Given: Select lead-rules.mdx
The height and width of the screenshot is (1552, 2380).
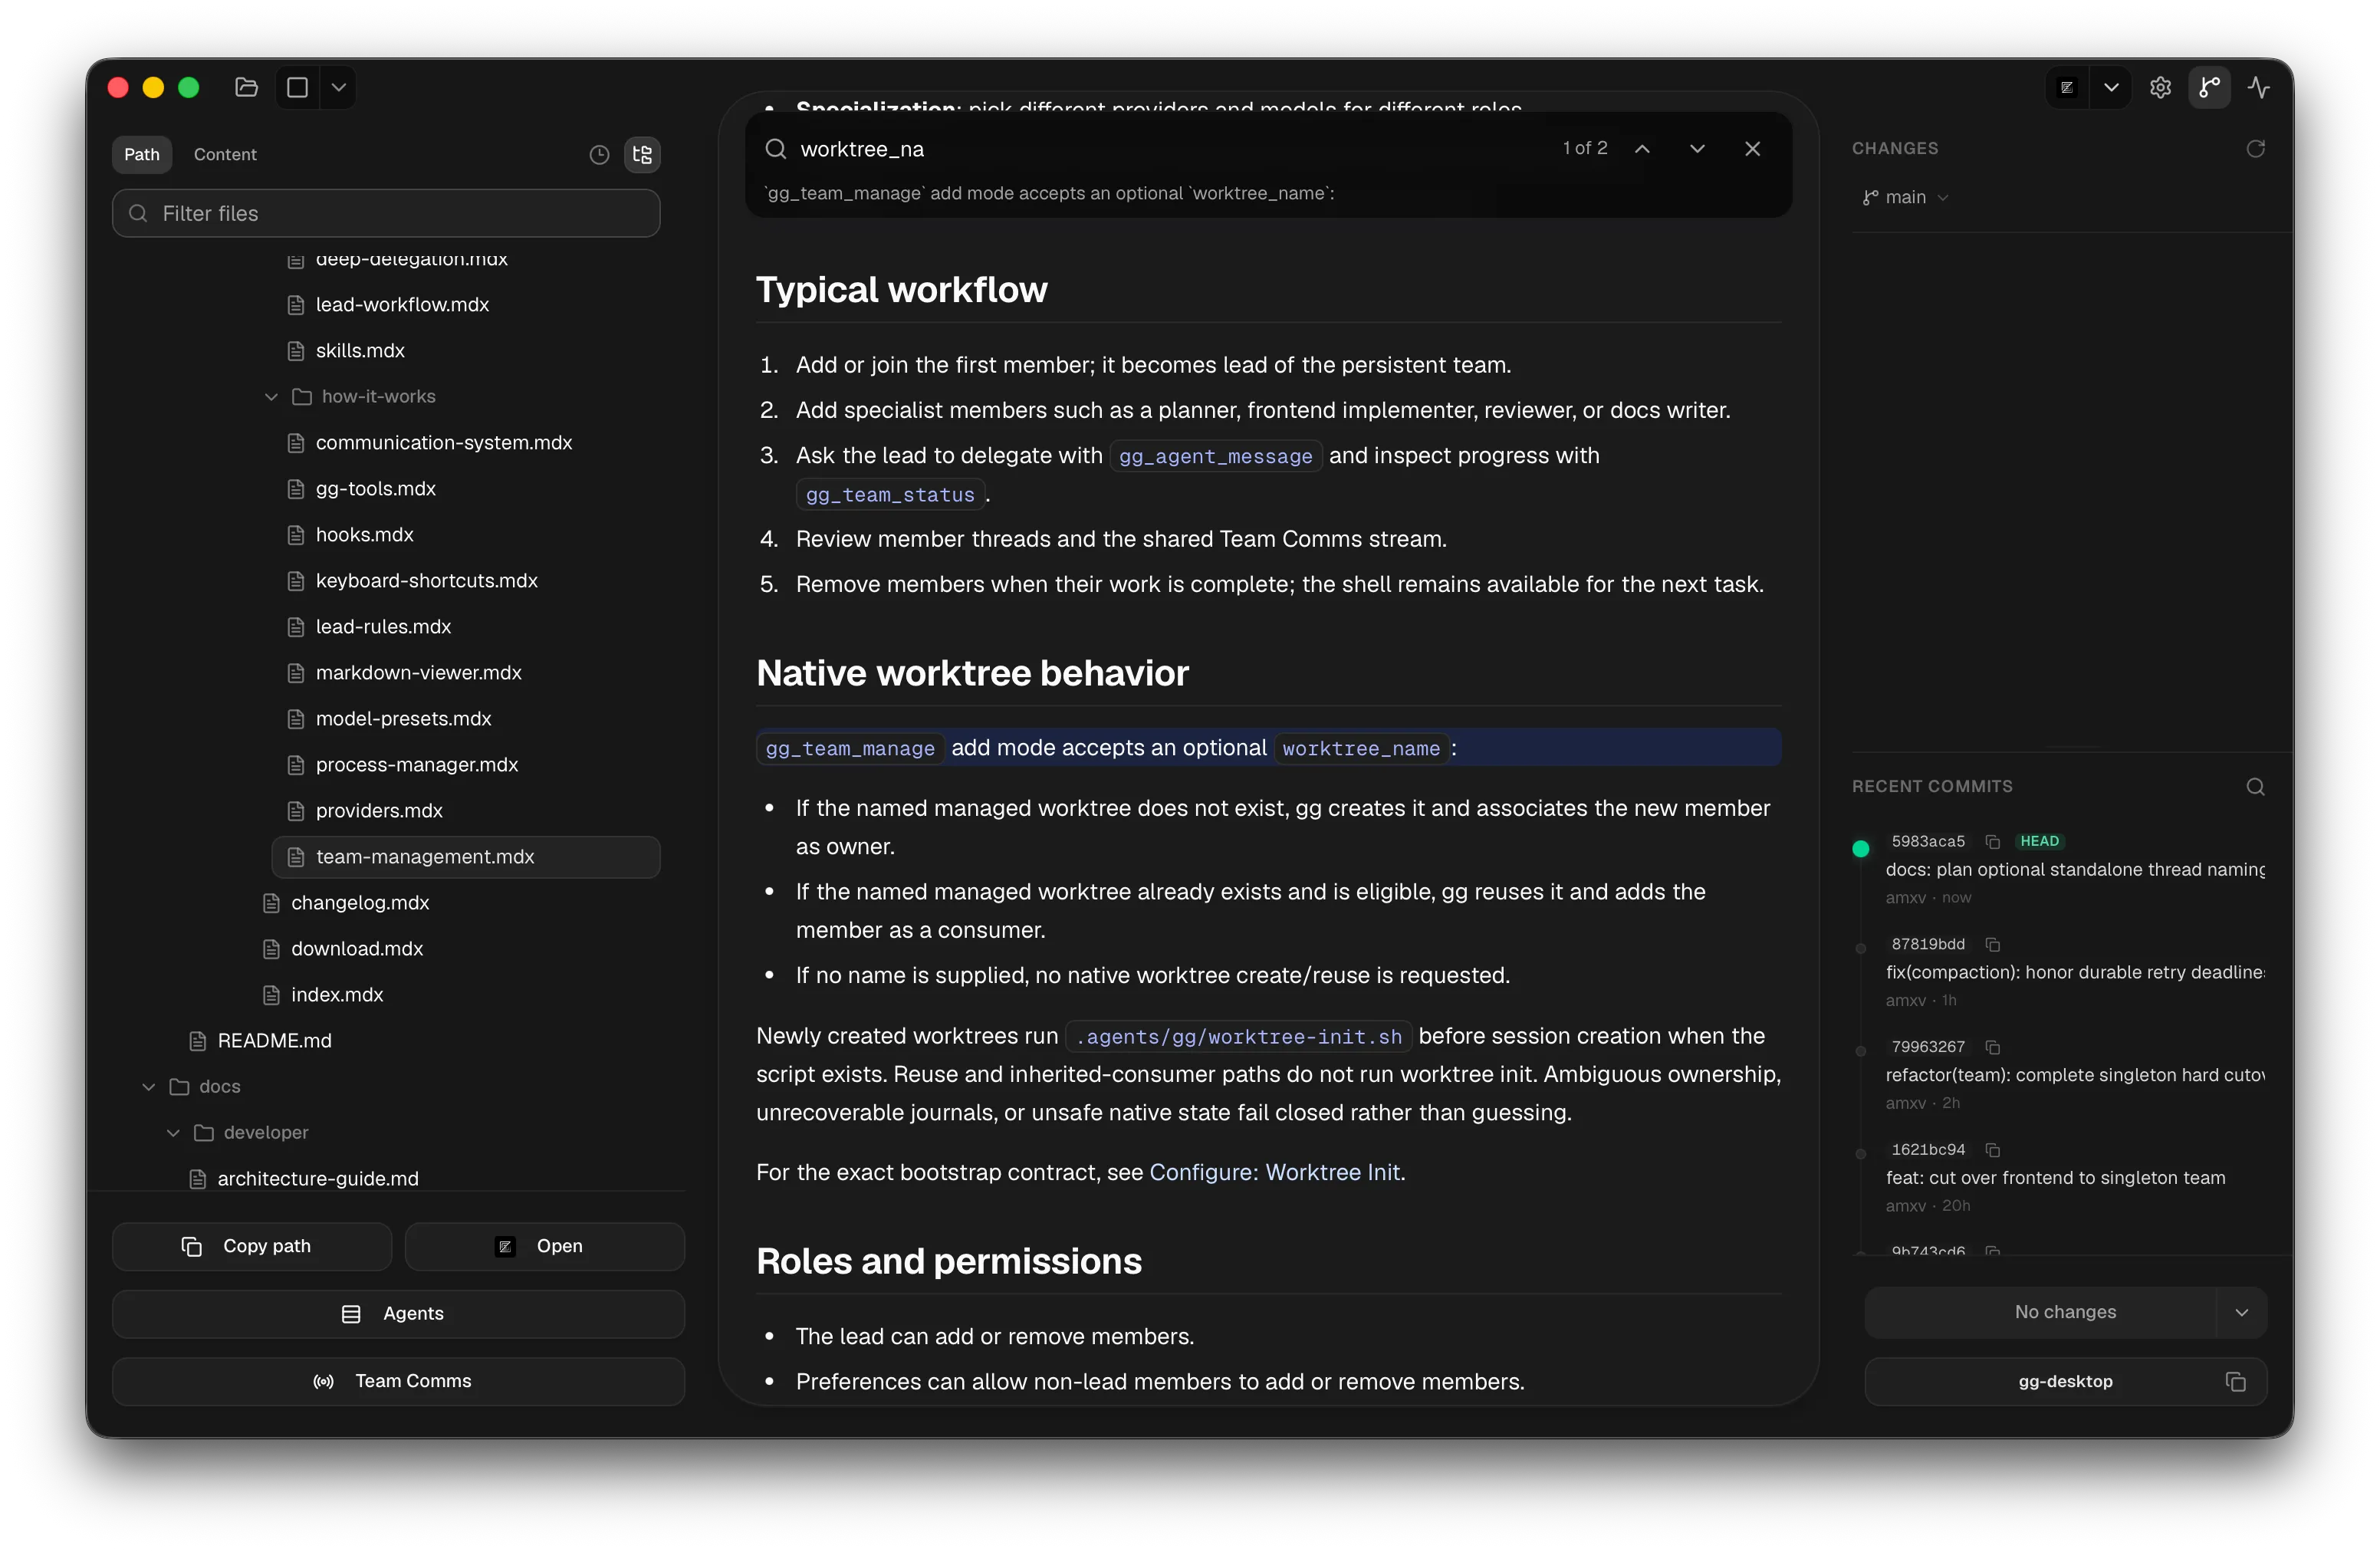Looking at the screenshot, I should click(x=383, y=626).
